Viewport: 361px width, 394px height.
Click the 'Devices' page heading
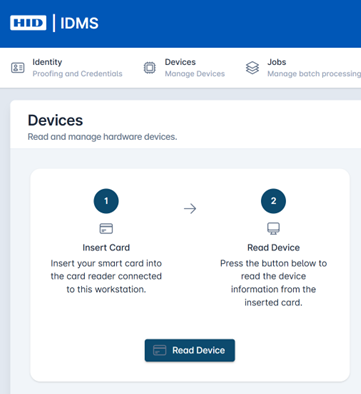(x=55, y=120)
